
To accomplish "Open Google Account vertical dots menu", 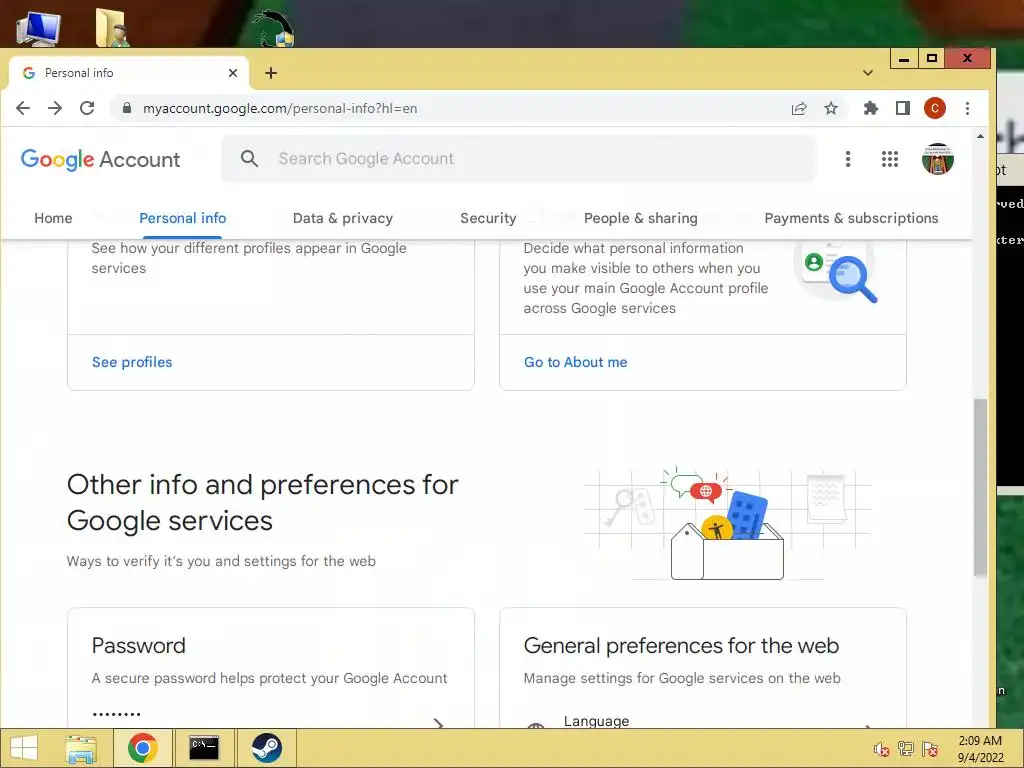I will (x=848, y=159).
